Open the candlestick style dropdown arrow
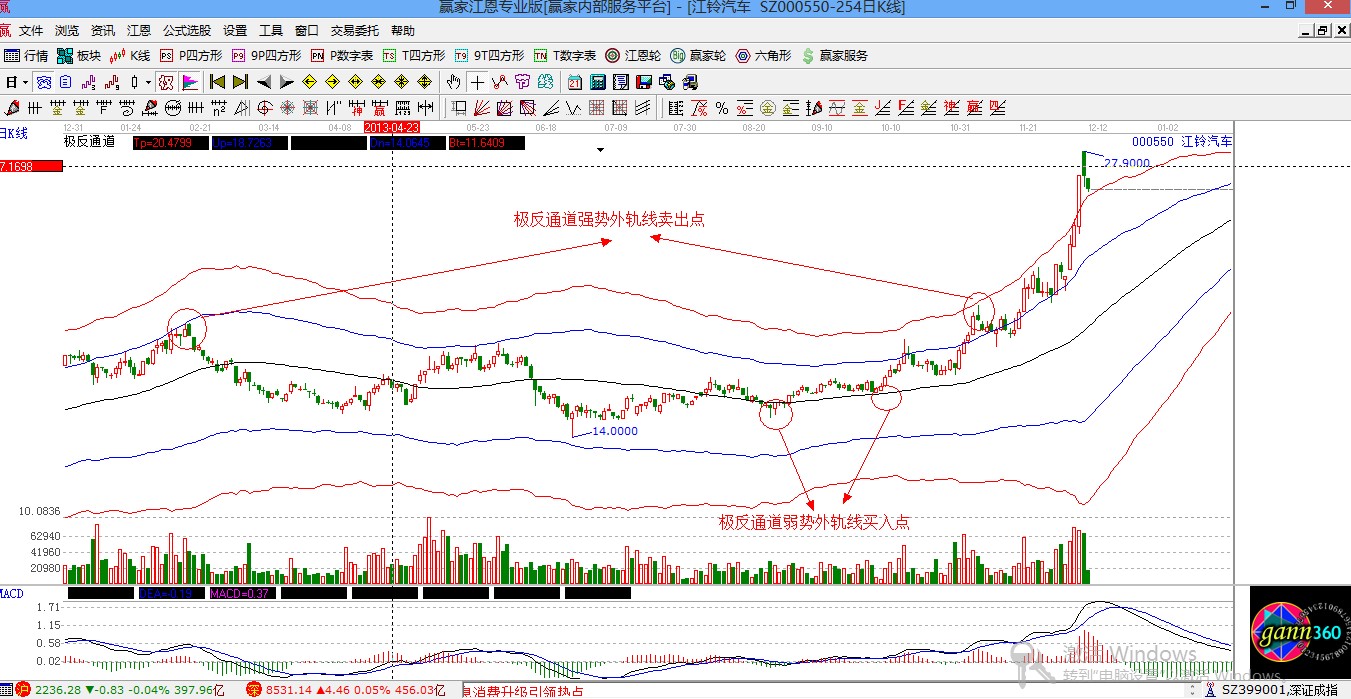Viewport: 1351px width, 699px height. pyautogui.click(x=148, y=82)
